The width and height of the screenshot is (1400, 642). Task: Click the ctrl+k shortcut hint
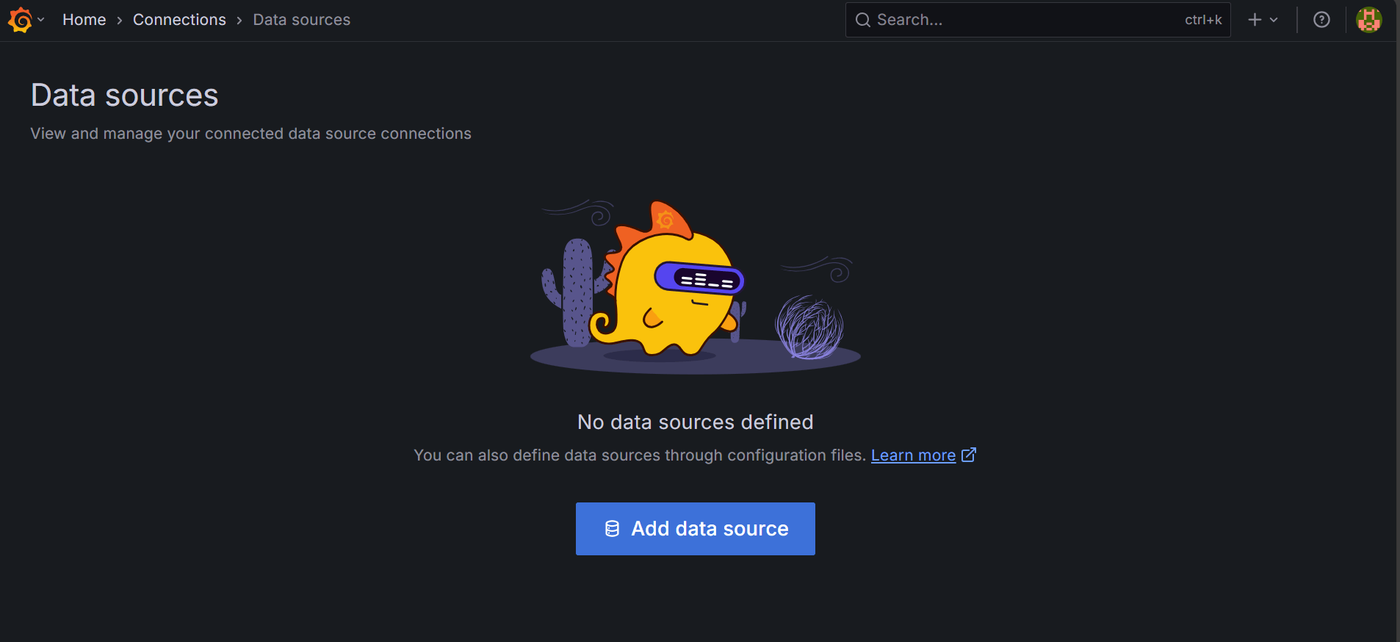pyautogui.click(x=1203, y=20)
